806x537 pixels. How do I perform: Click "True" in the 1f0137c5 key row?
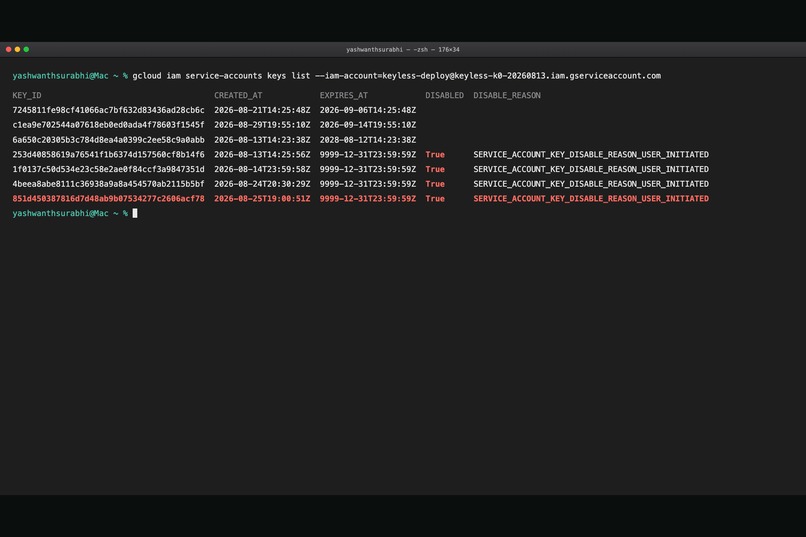[435, 169]
